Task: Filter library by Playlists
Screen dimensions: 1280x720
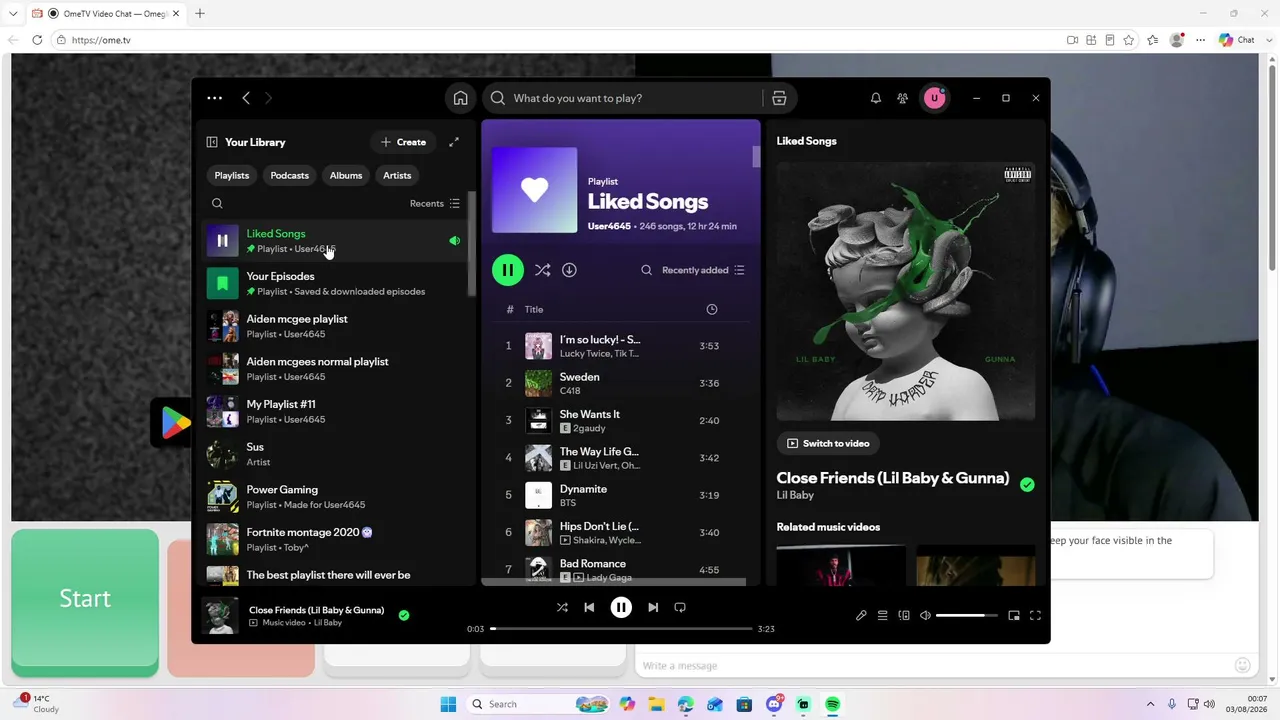Action: pyautogui.click(x=232, y=175)
